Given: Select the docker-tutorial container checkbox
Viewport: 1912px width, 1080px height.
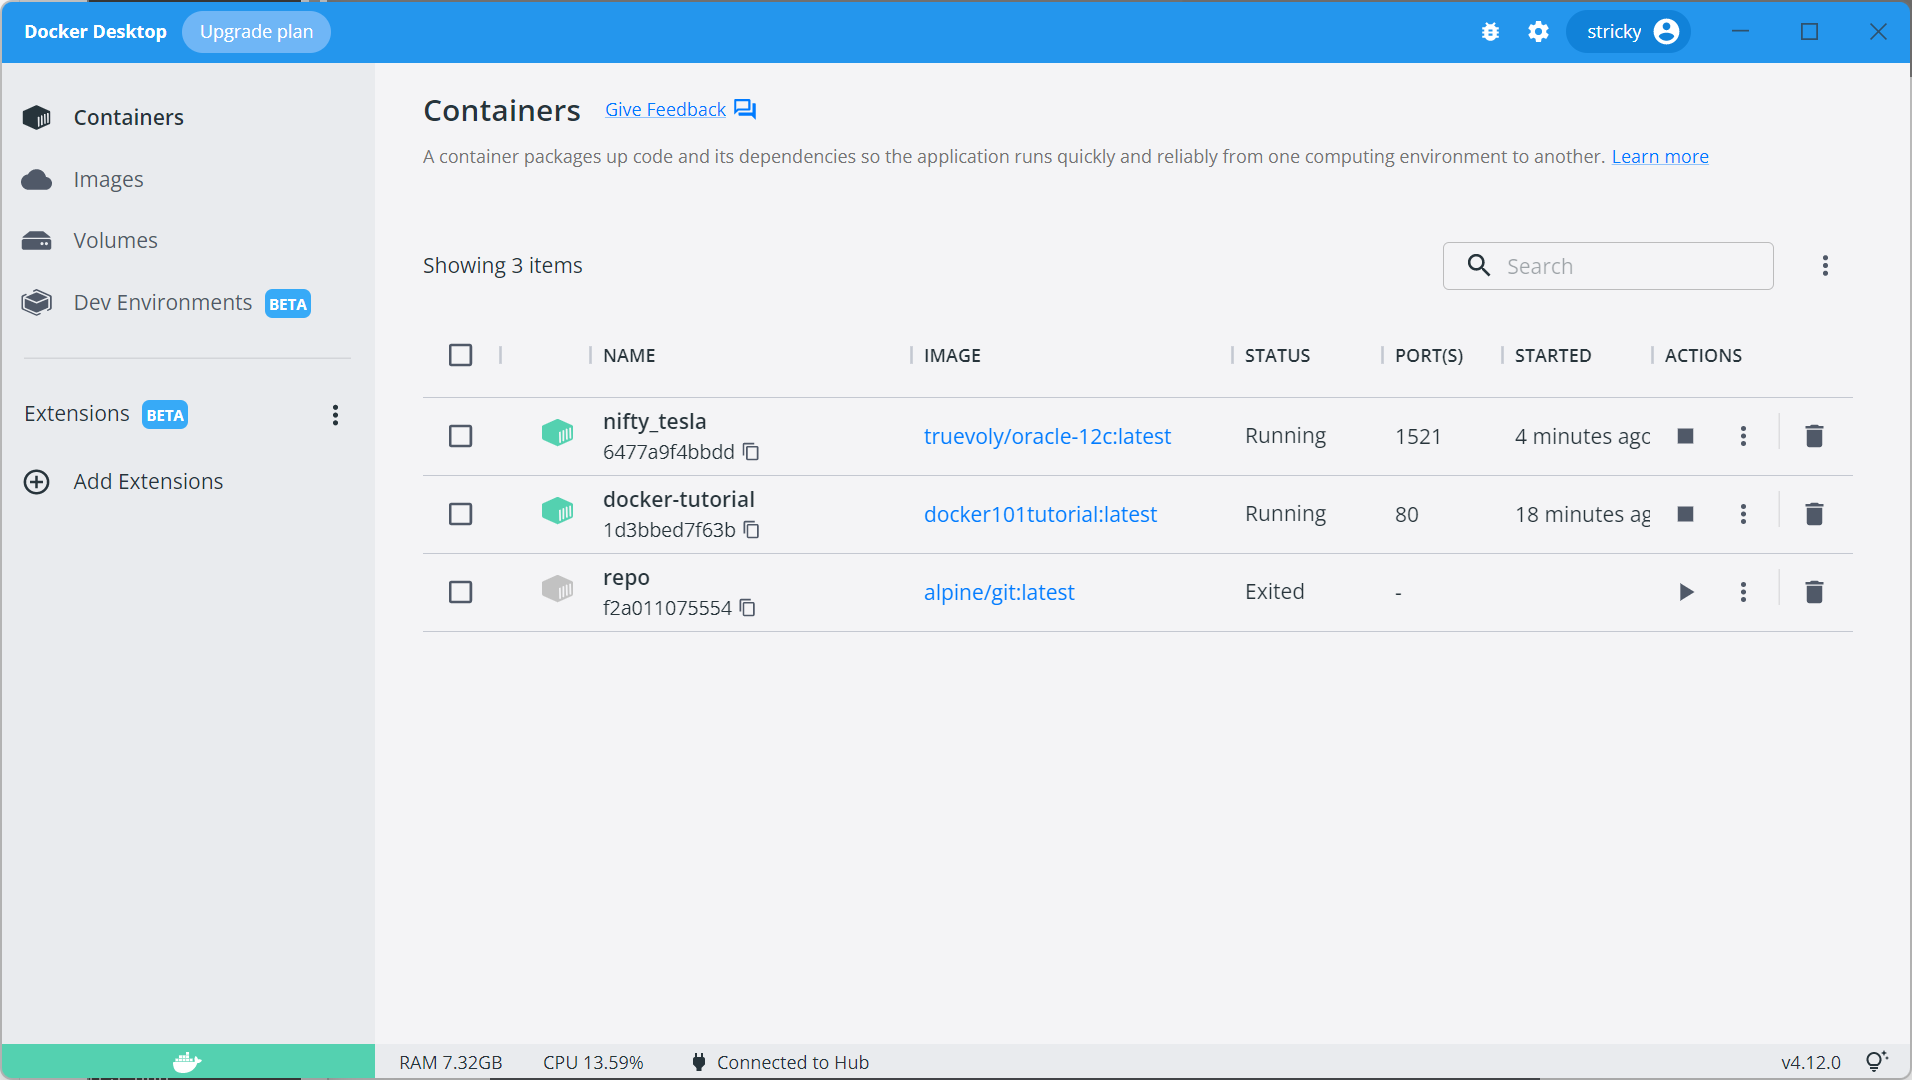Looking at the screenshot, I should 460,514.
